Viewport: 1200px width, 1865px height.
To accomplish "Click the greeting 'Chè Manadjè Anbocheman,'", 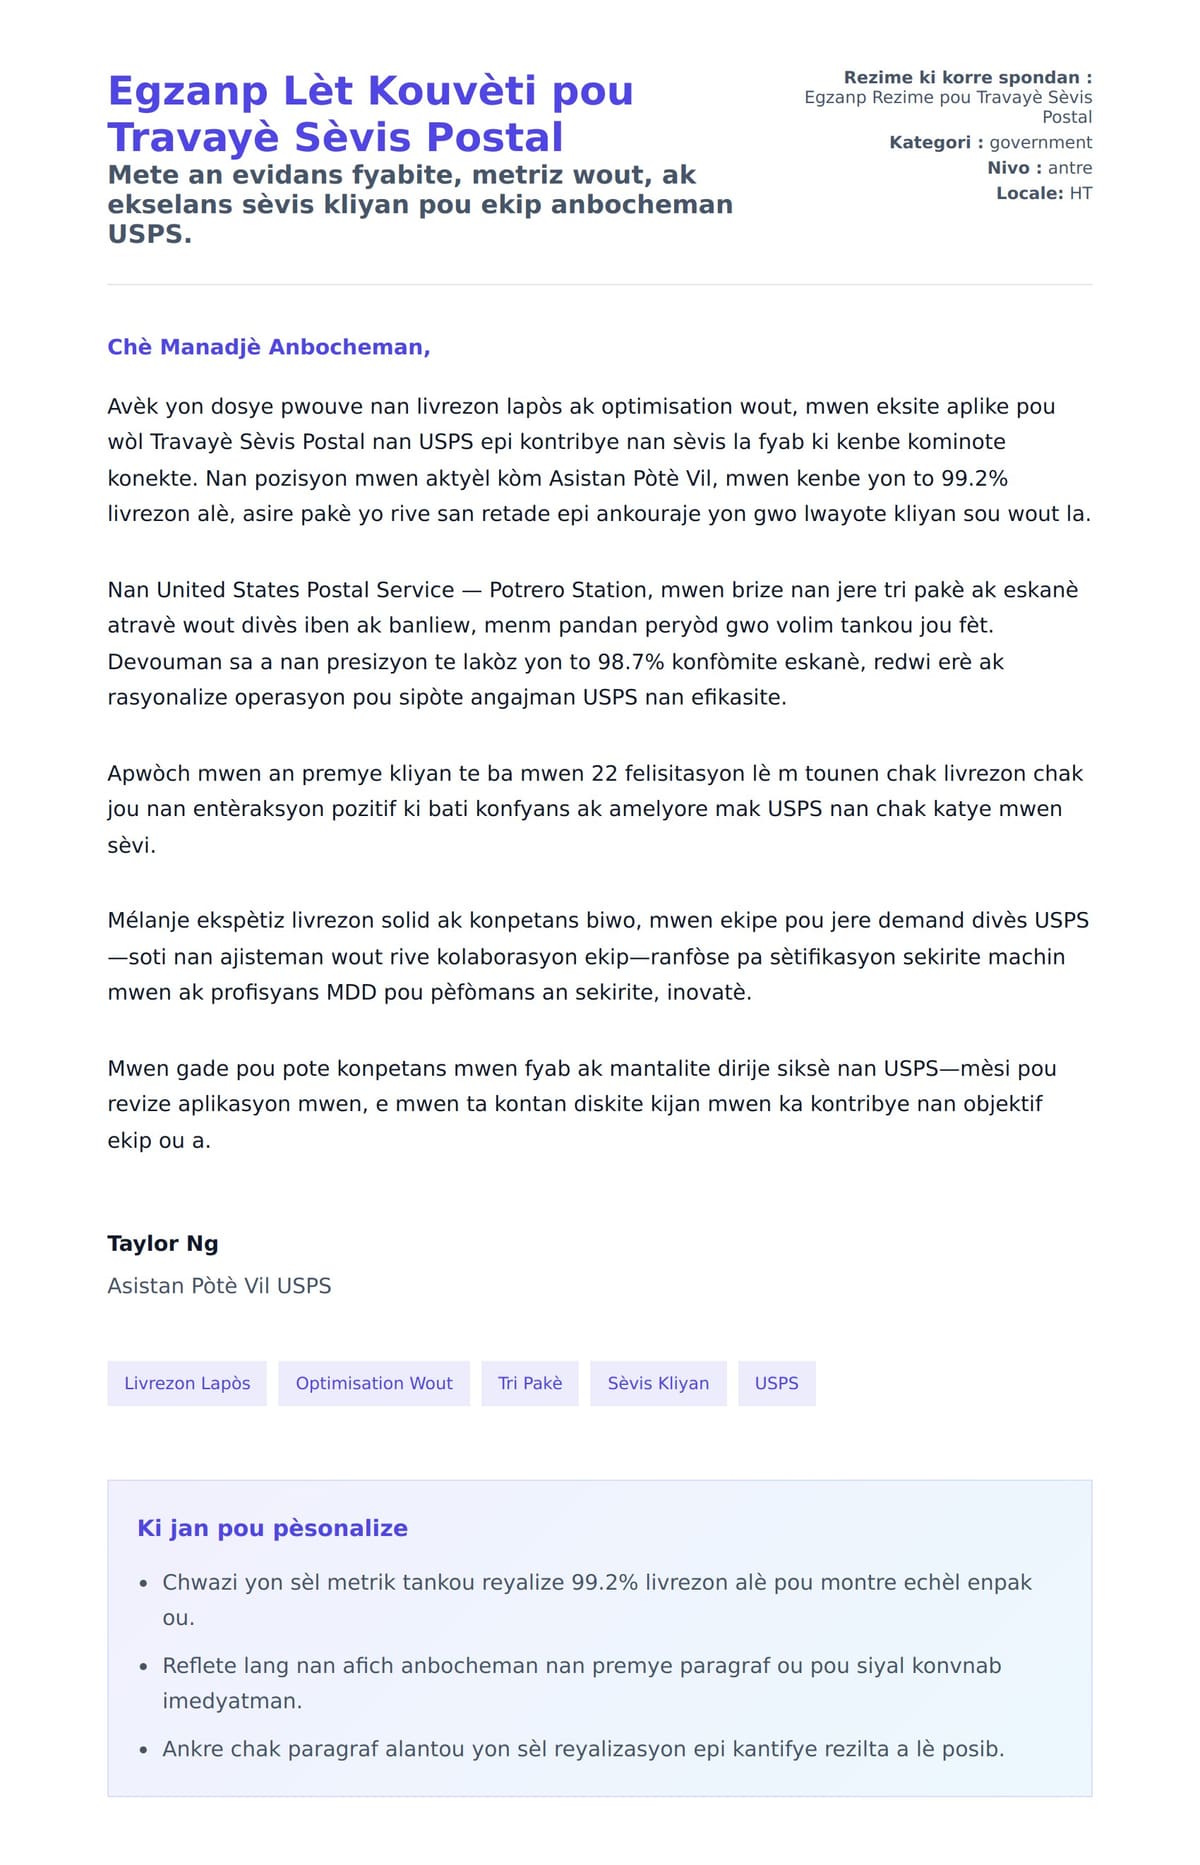I will point(269,347).
